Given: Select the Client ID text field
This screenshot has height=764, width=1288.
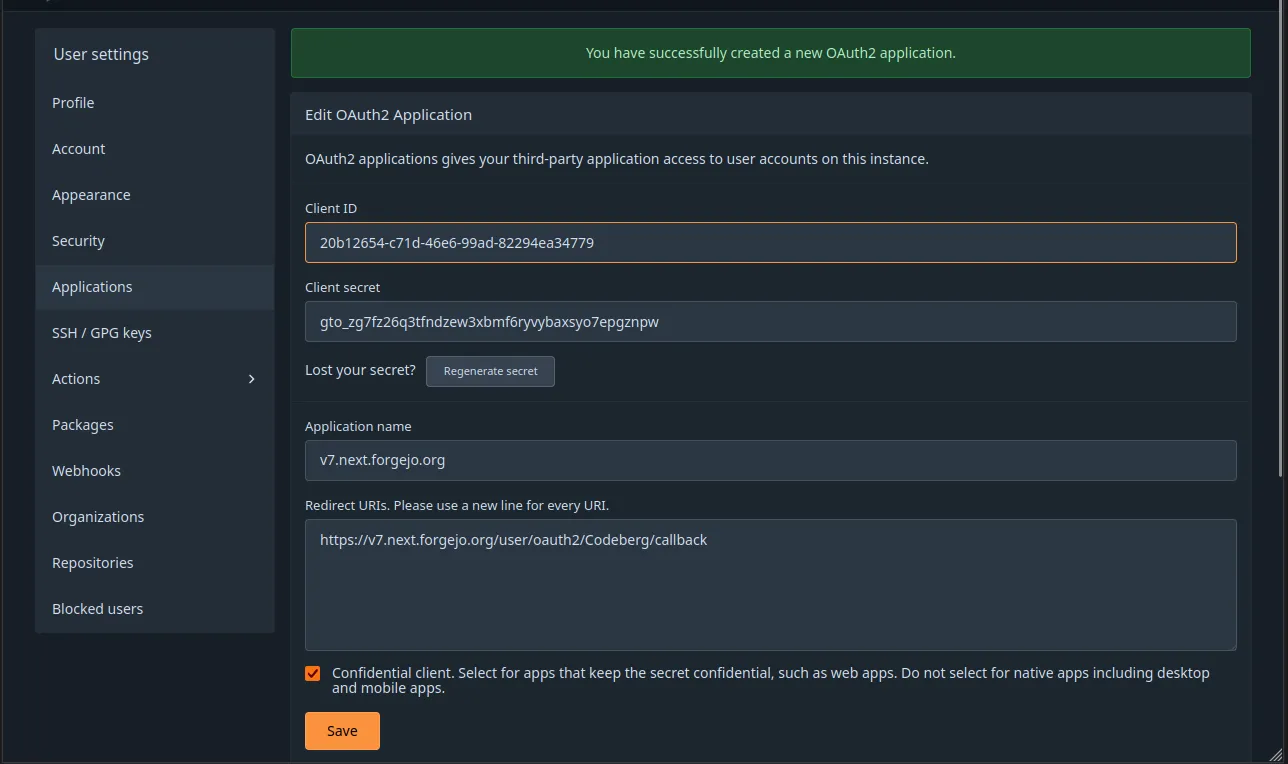Looking at the screenshot, I should click(x=770, y=242).
